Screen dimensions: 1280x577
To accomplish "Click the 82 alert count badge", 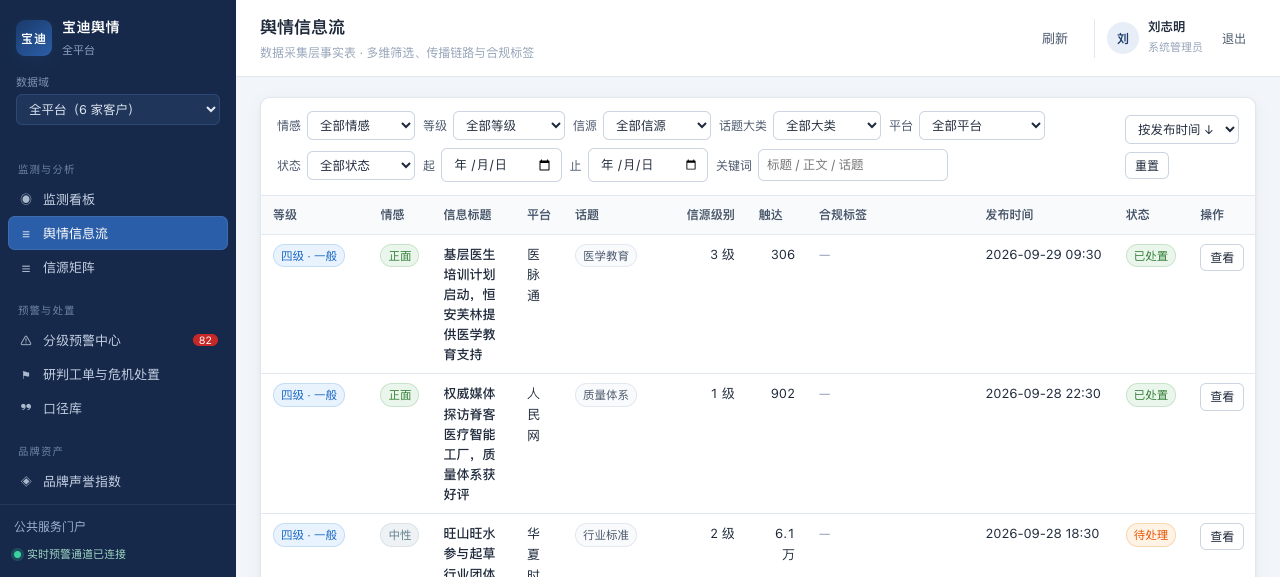I will tap(205, 340).
